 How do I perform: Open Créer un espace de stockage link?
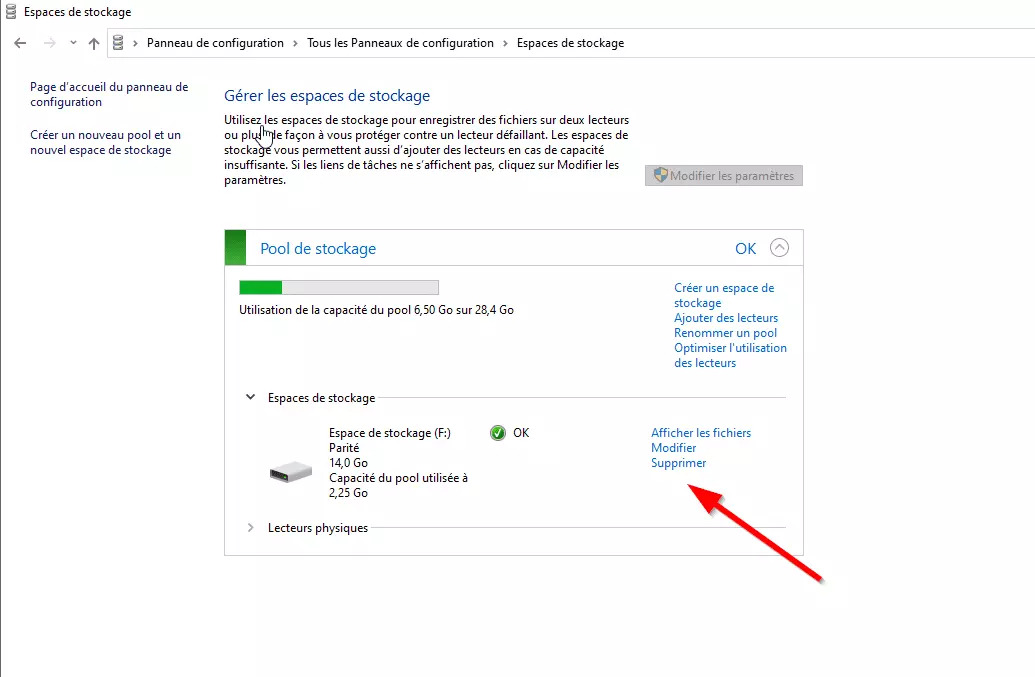pyautogui.click(x=723, y=295)
